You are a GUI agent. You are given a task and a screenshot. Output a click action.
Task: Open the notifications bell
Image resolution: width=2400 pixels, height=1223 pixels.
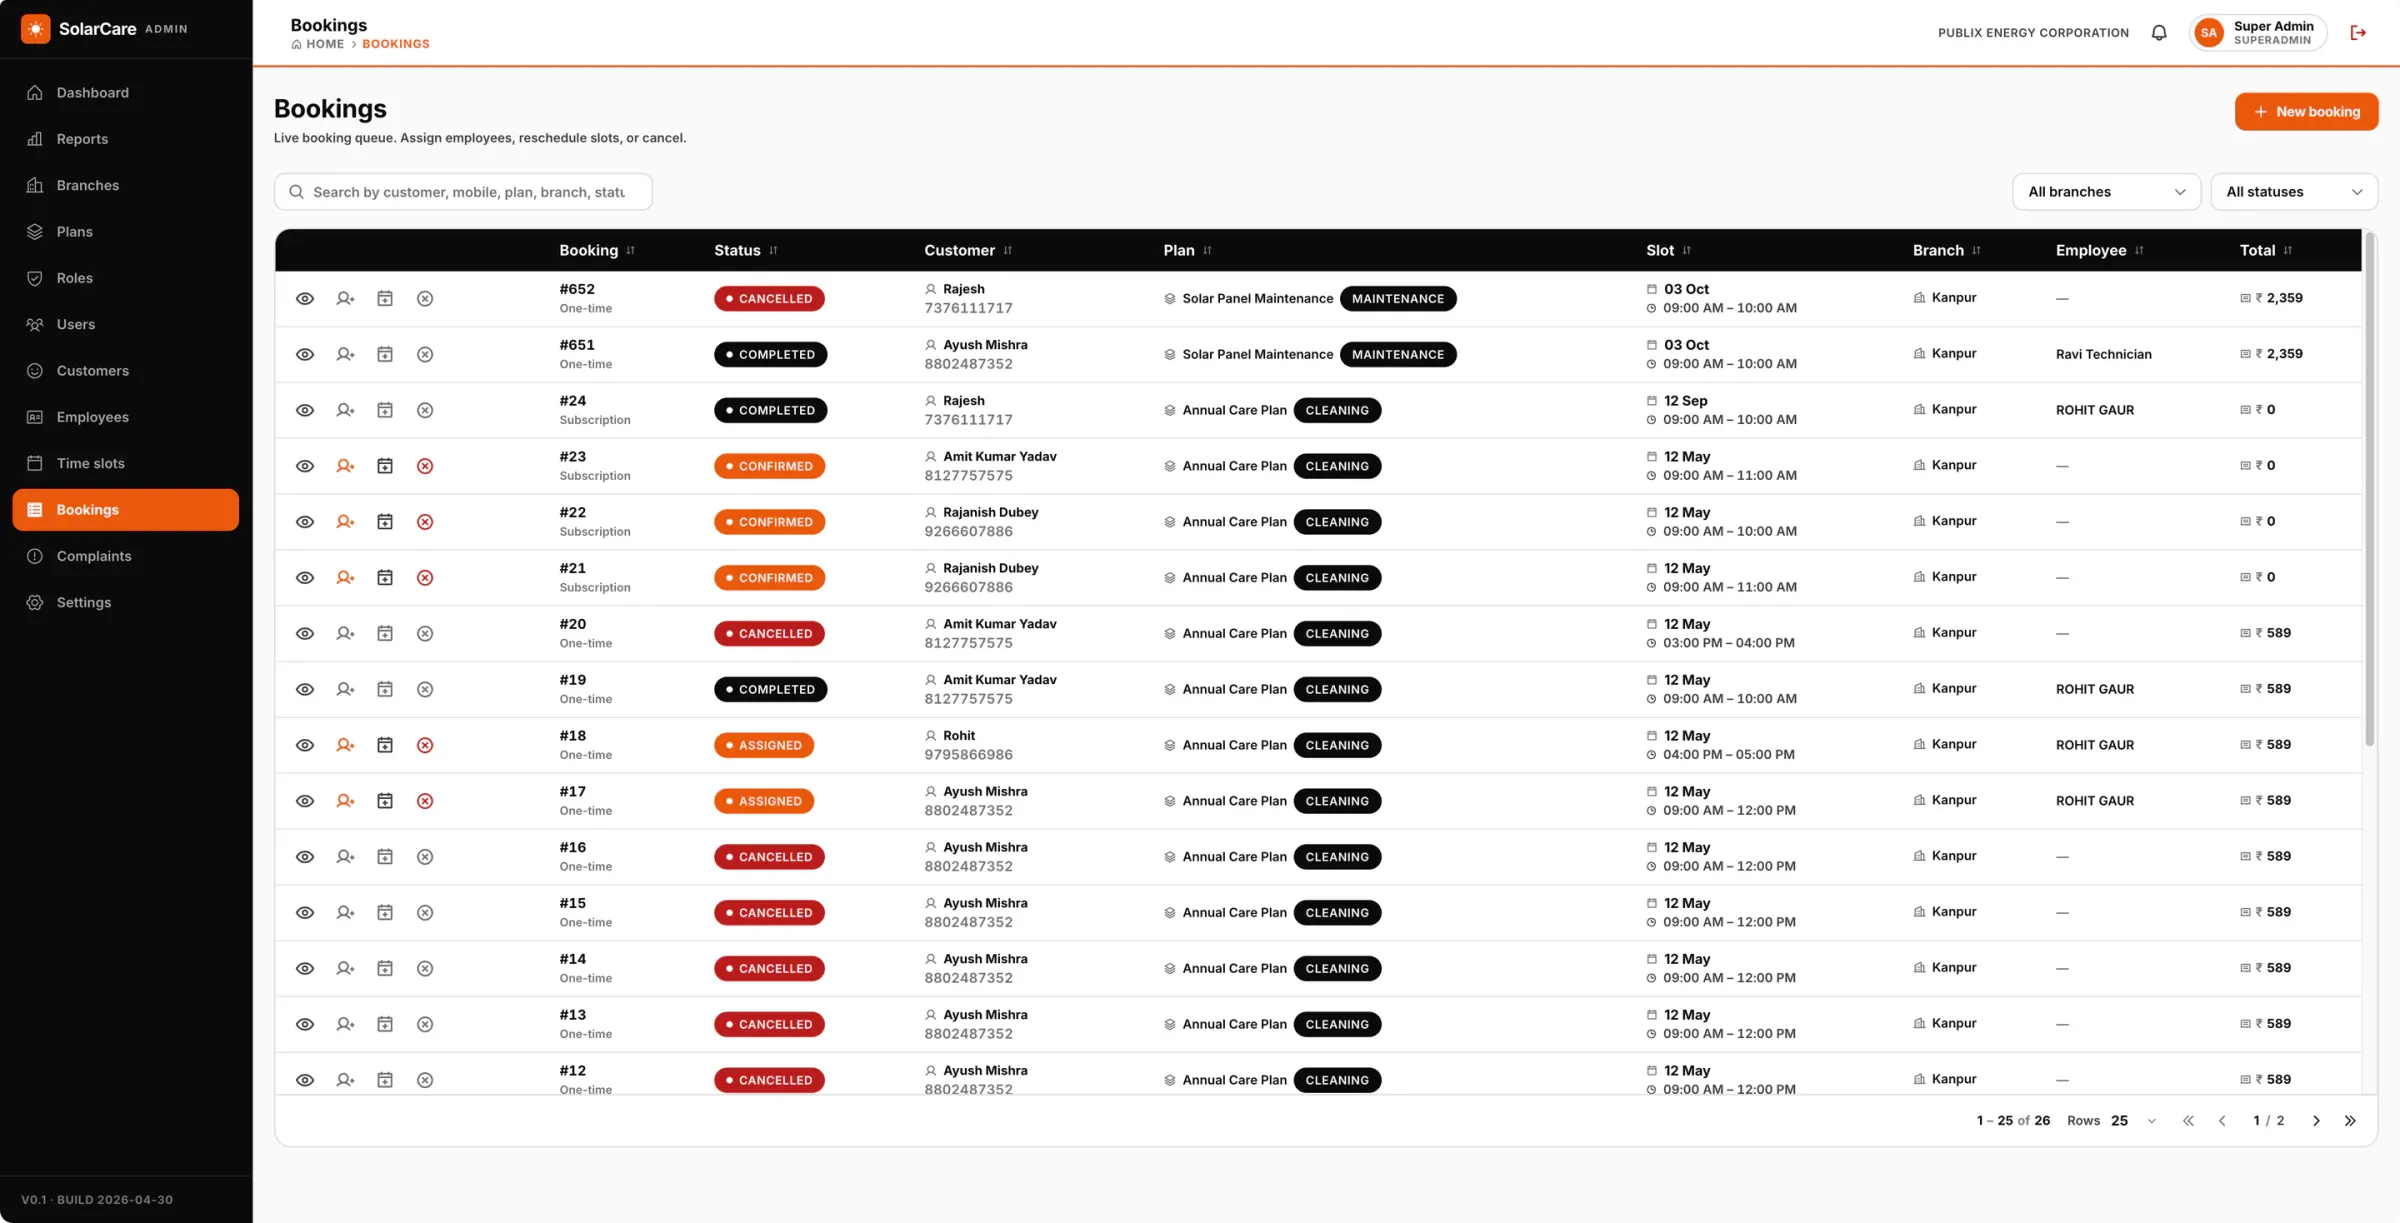pyautogui.click(x=2159, y=33)
